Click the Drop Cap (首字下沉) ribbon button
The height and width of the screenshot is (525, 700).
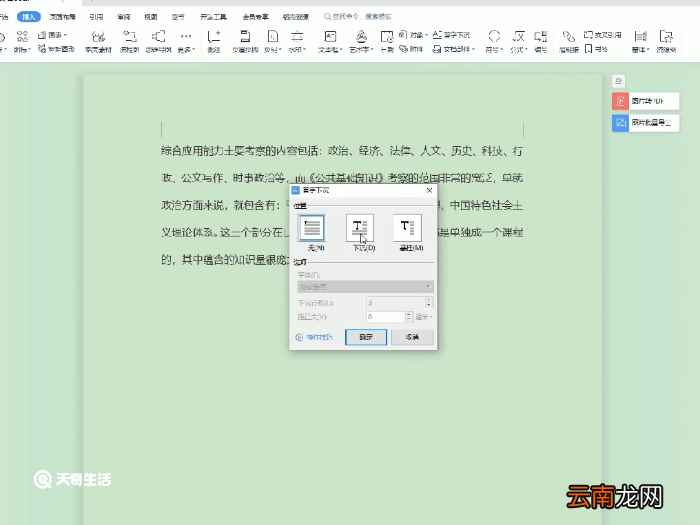[x=451, y=35]
